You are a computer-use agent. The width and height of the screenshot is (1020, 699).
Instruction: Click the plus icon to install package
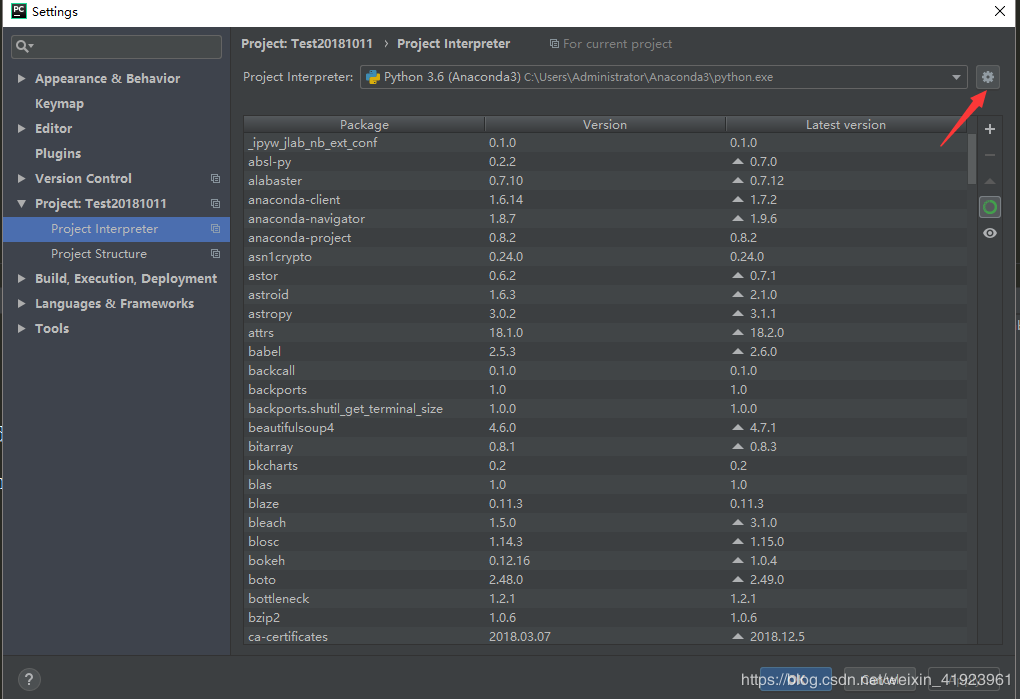point(989,129)
